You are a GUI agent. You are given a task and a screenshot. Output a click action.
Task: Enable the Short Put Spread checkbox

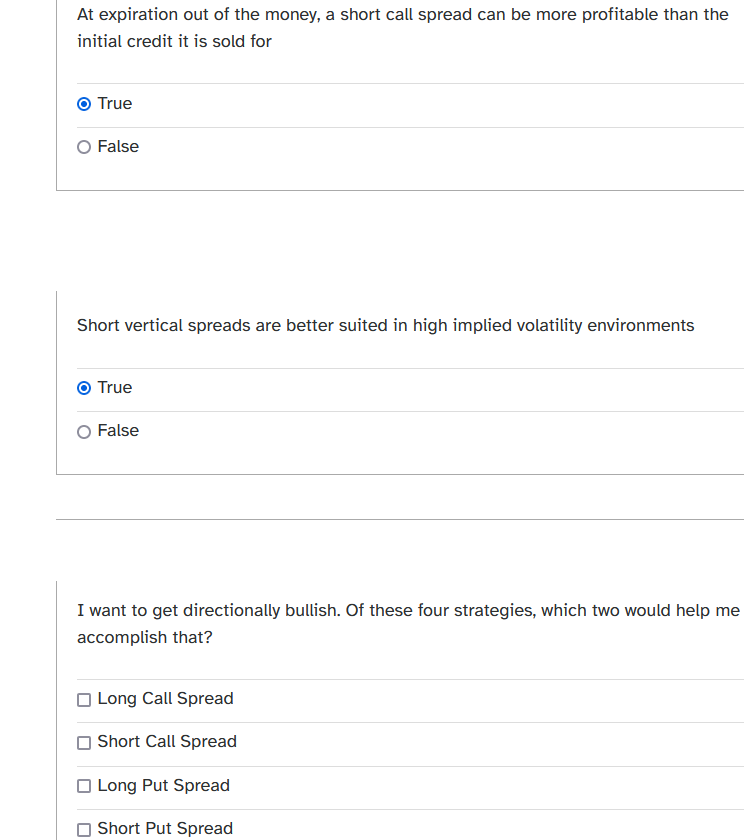click(x=84, y=829)
